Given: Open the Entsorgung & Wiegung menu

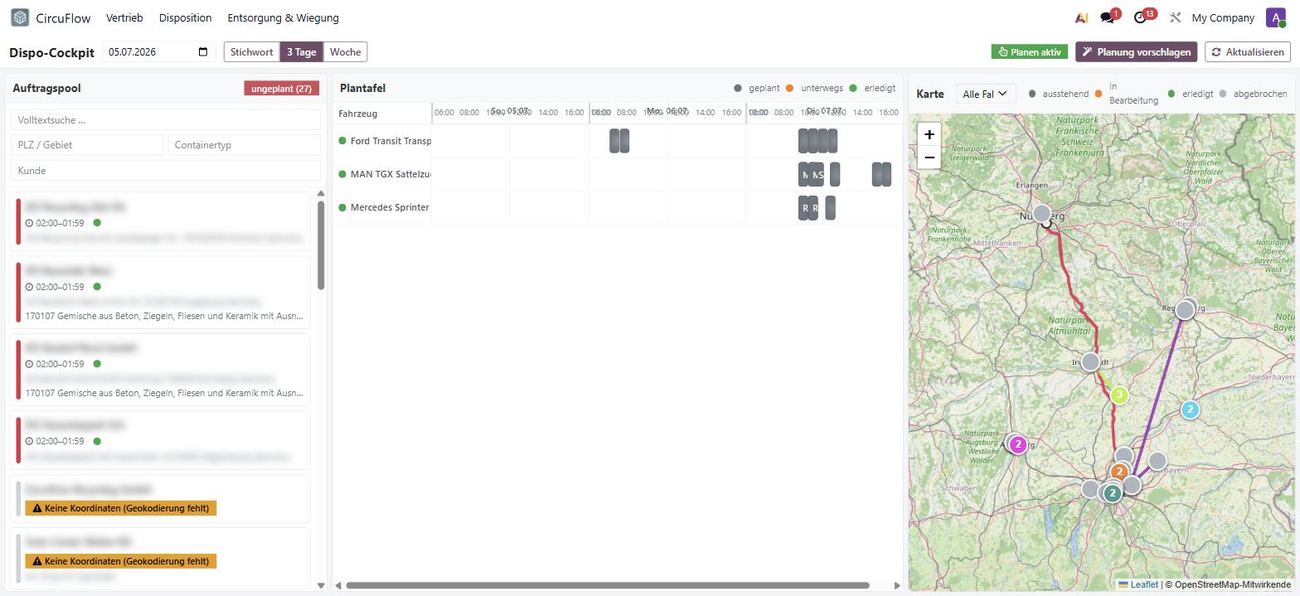Looking at the screenshot, I should [x=283, y=18].
